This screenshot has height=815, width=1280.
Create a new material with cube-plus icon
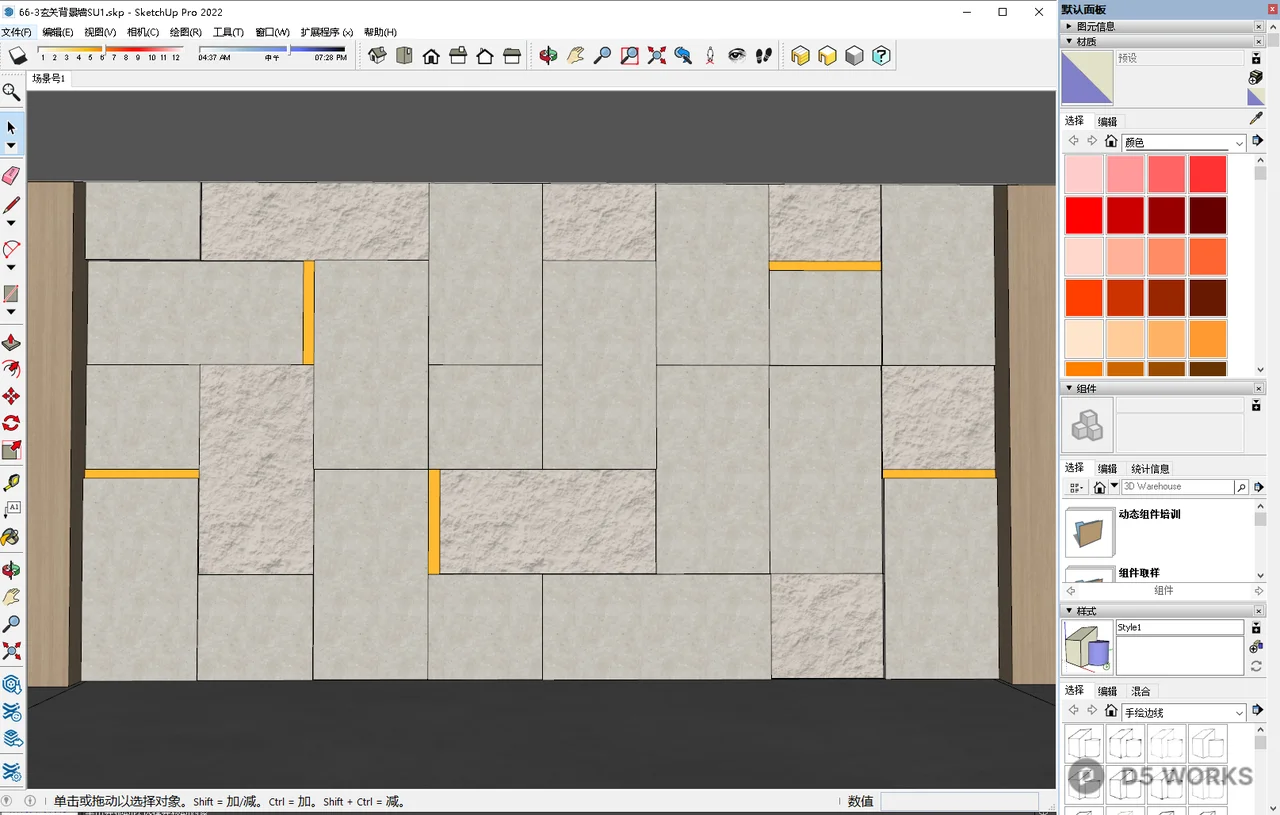point(1256,77)
